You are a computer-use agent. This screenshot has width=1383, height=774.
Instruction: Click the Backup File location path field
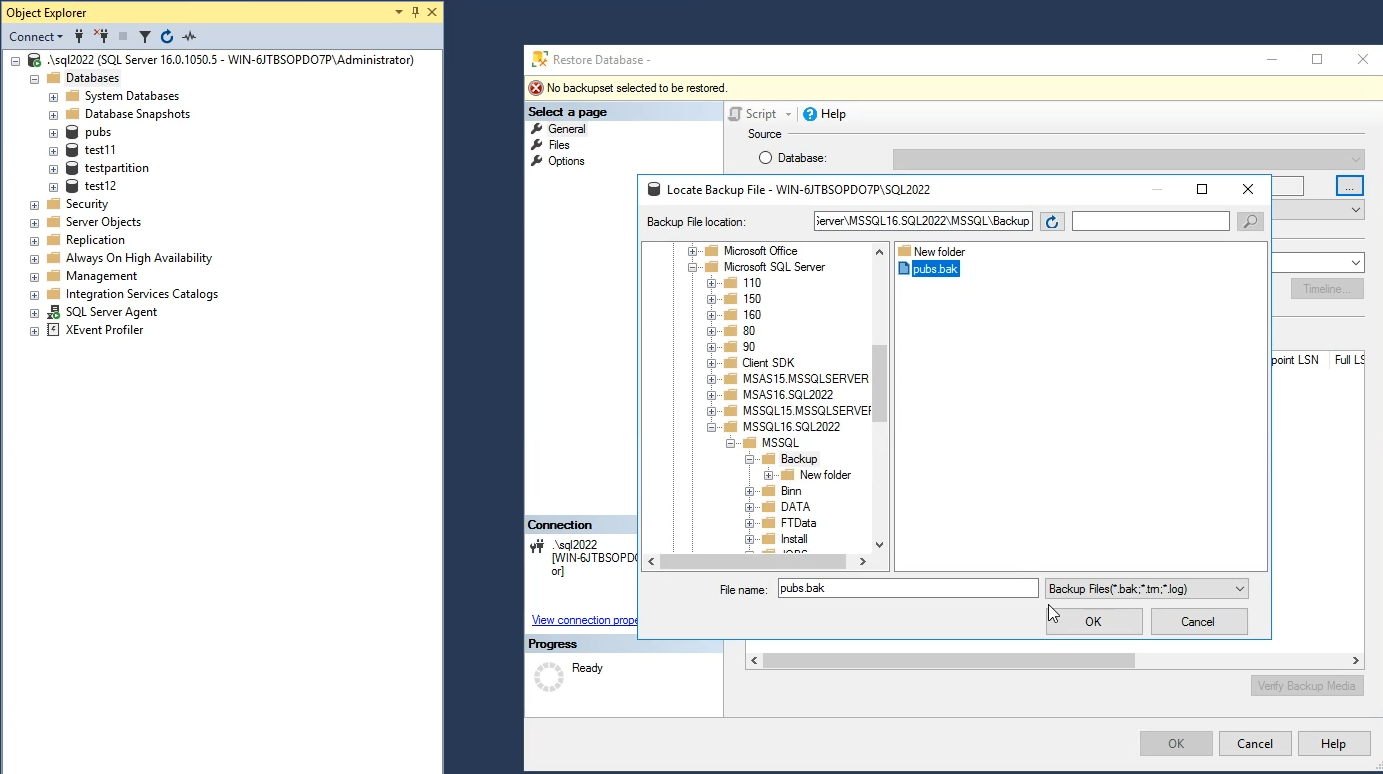coord(923,221)
